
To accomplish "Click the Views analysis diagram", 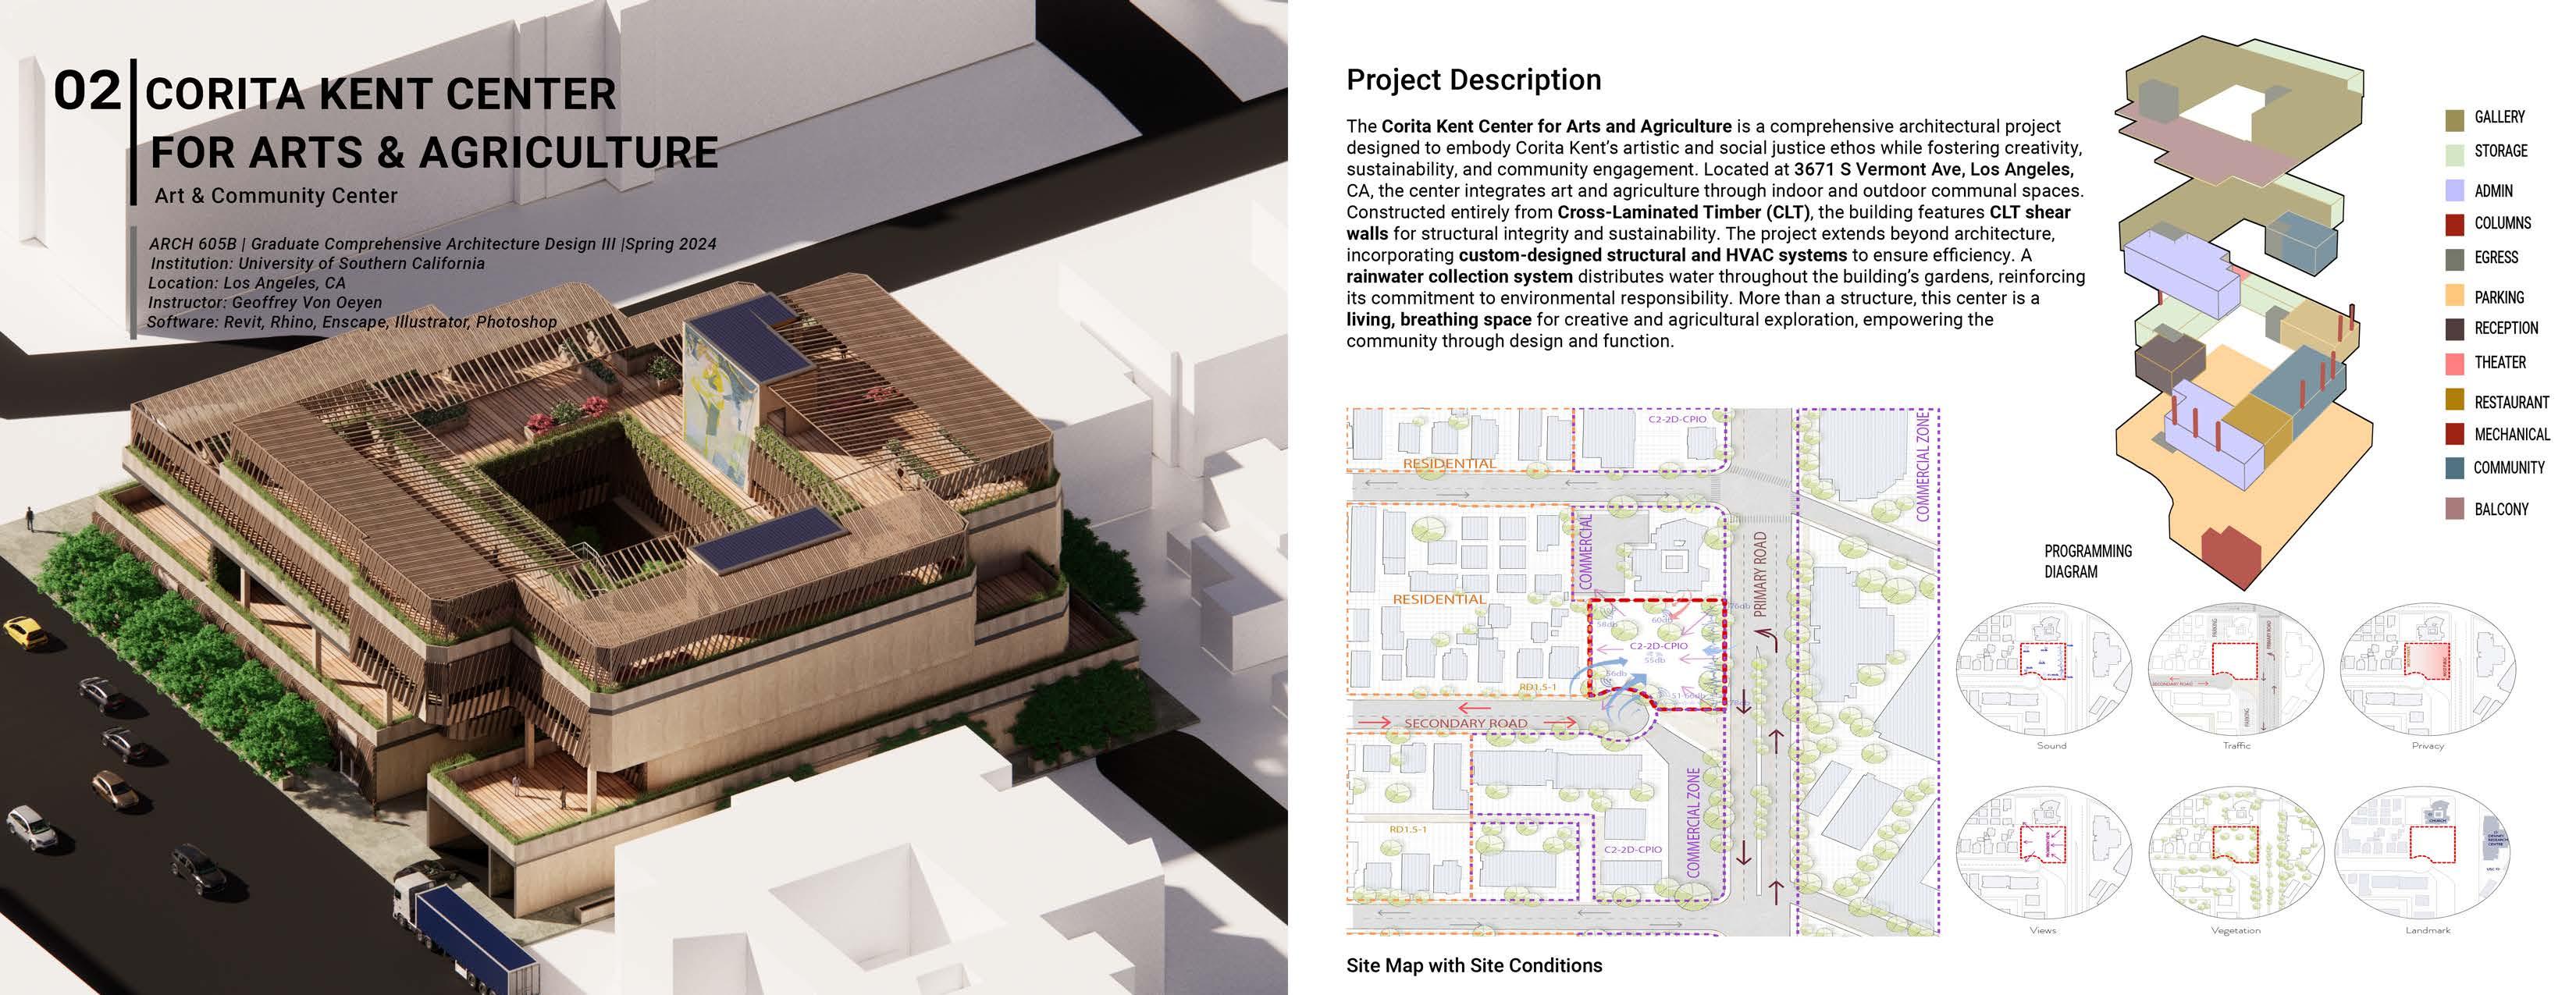I will 2043,853.
